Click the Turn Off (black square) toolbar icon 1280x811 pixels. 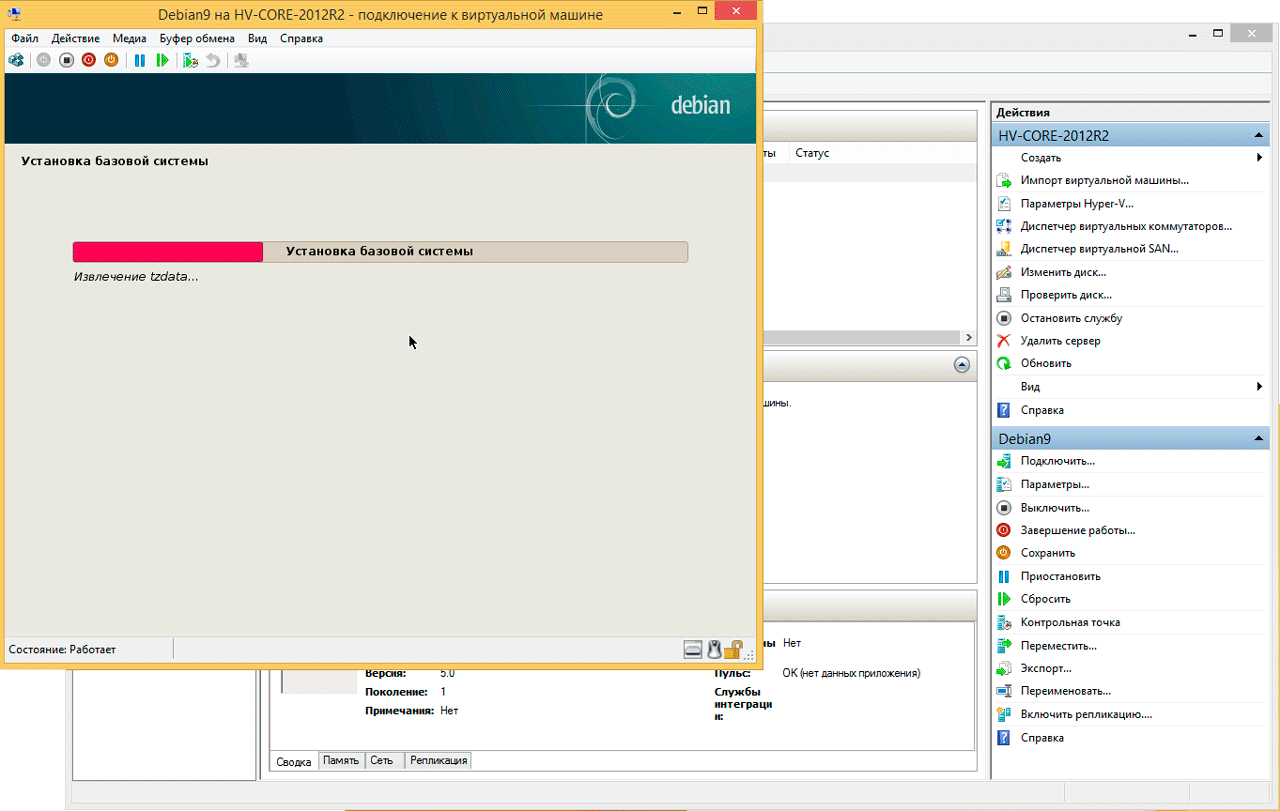click(66, 60)
